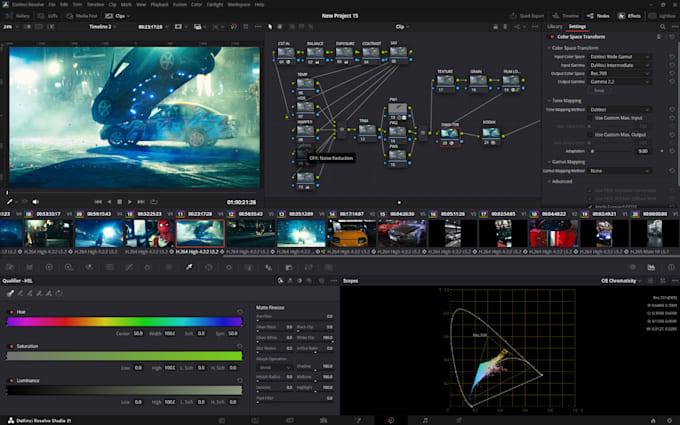Image resolution: width=680 pixels, height=425 pixels.
Task: Open Project Manager home icon
Action: click(653, 420)
